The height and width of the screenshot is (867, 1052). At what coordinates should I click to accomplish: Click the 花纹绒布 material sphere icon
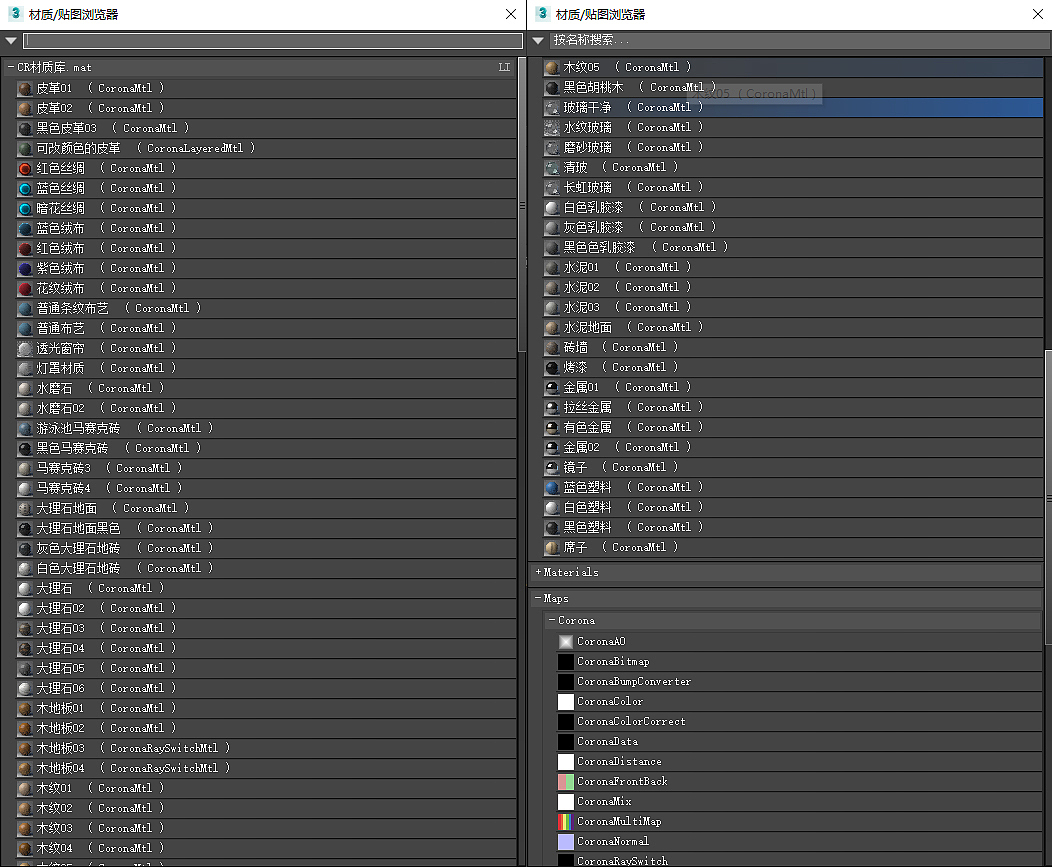pyautogui.click(x=25, y=289)
